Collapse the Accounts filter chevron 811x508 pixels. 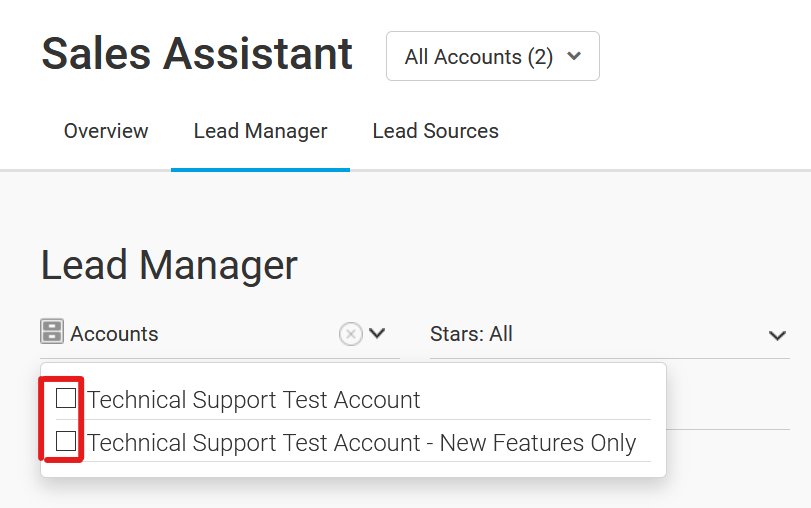(x=377, y=333)
